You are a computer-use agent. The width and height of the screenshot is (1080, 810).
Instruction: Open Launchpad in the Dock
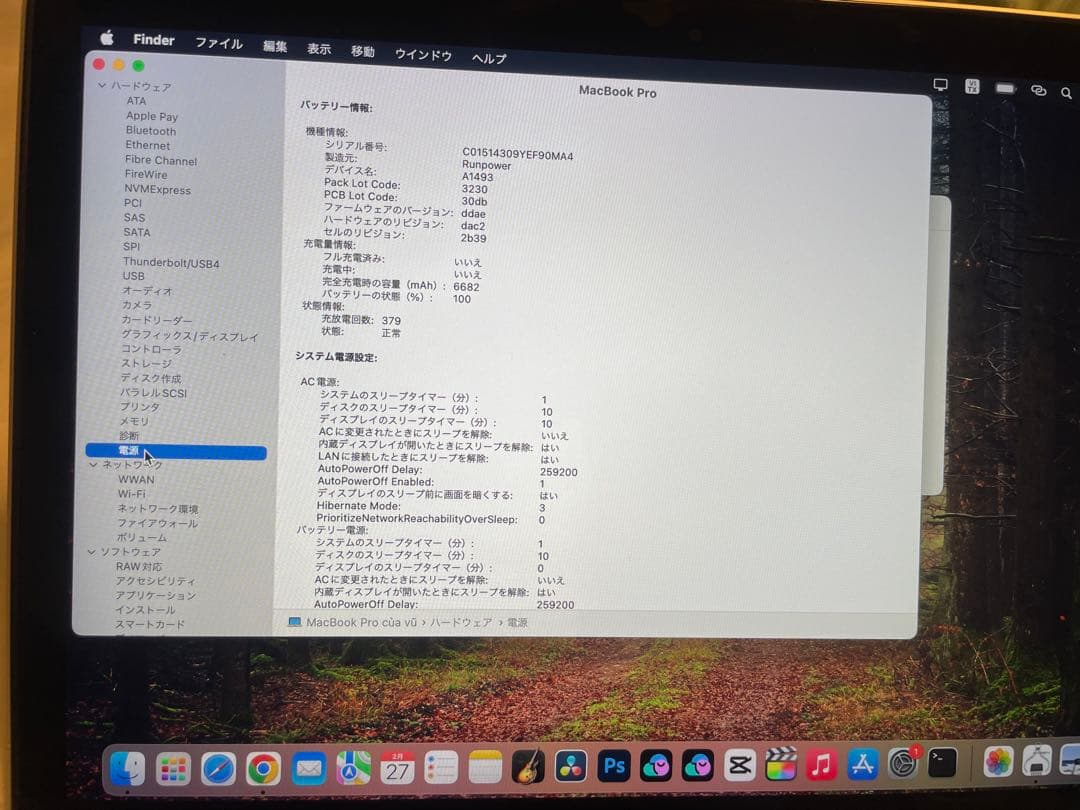[173, 769]
